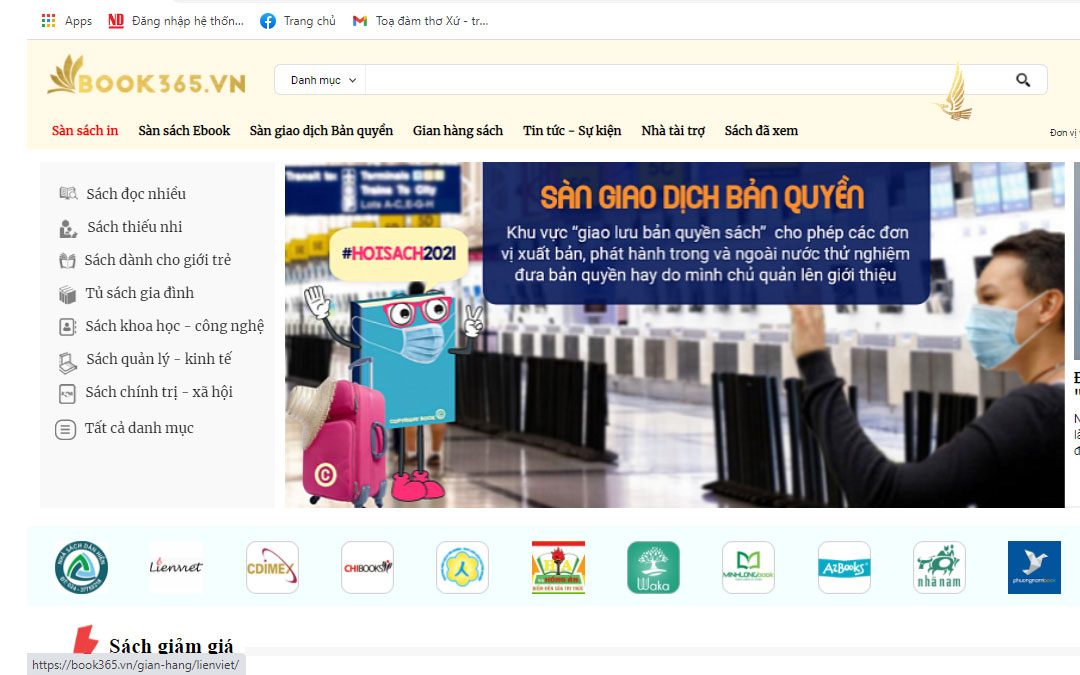The width and height of the screenshot is (1080, 675).
Task: Expand Tất cả danh mục list
Action: 138,428
